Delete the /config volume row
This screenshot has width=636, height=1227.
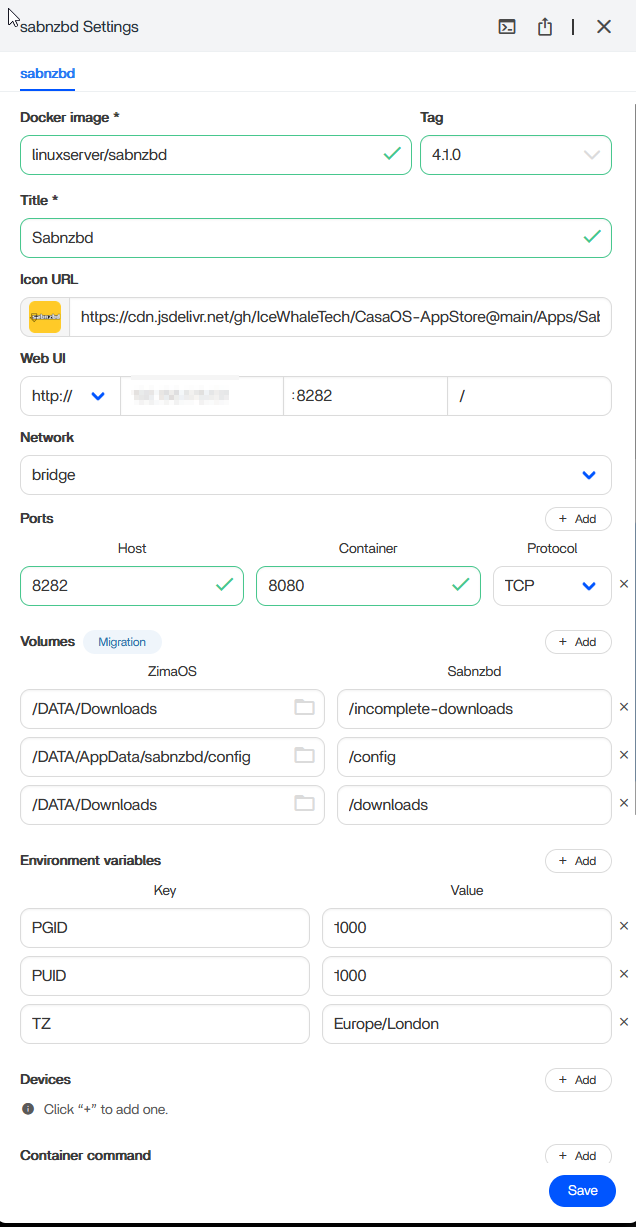click(x=624, y=755)
